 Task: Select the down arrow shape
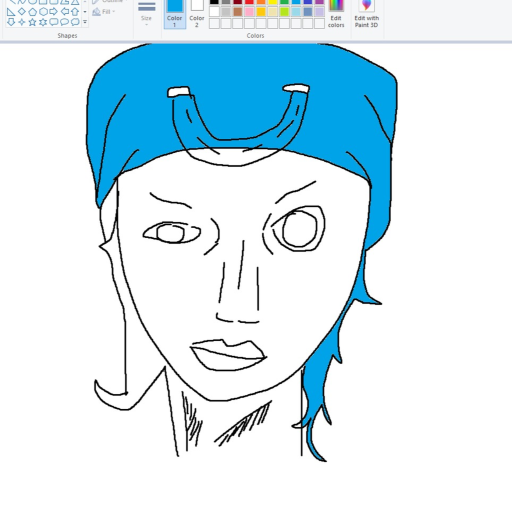pyautogui.click(x=11, y=22)
